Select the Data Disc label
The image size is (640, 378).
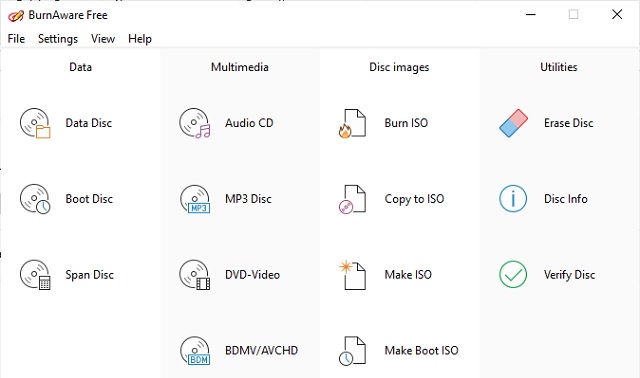89,123
